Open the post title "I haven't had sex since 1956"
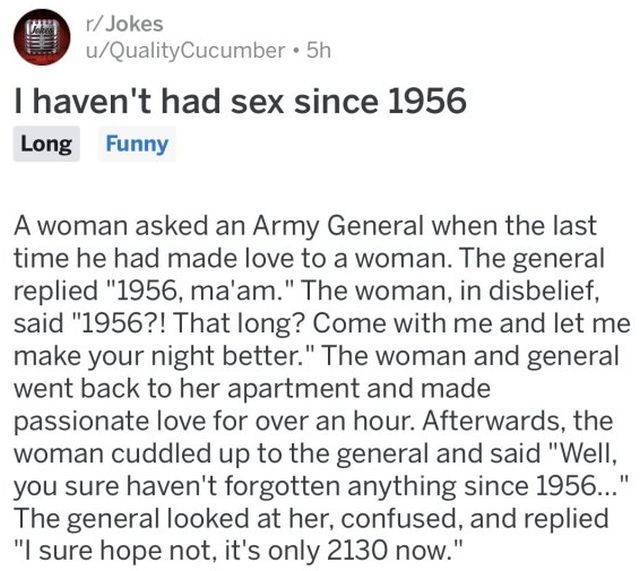This screenshot has height=571, width=640. [x=238, y=102]
